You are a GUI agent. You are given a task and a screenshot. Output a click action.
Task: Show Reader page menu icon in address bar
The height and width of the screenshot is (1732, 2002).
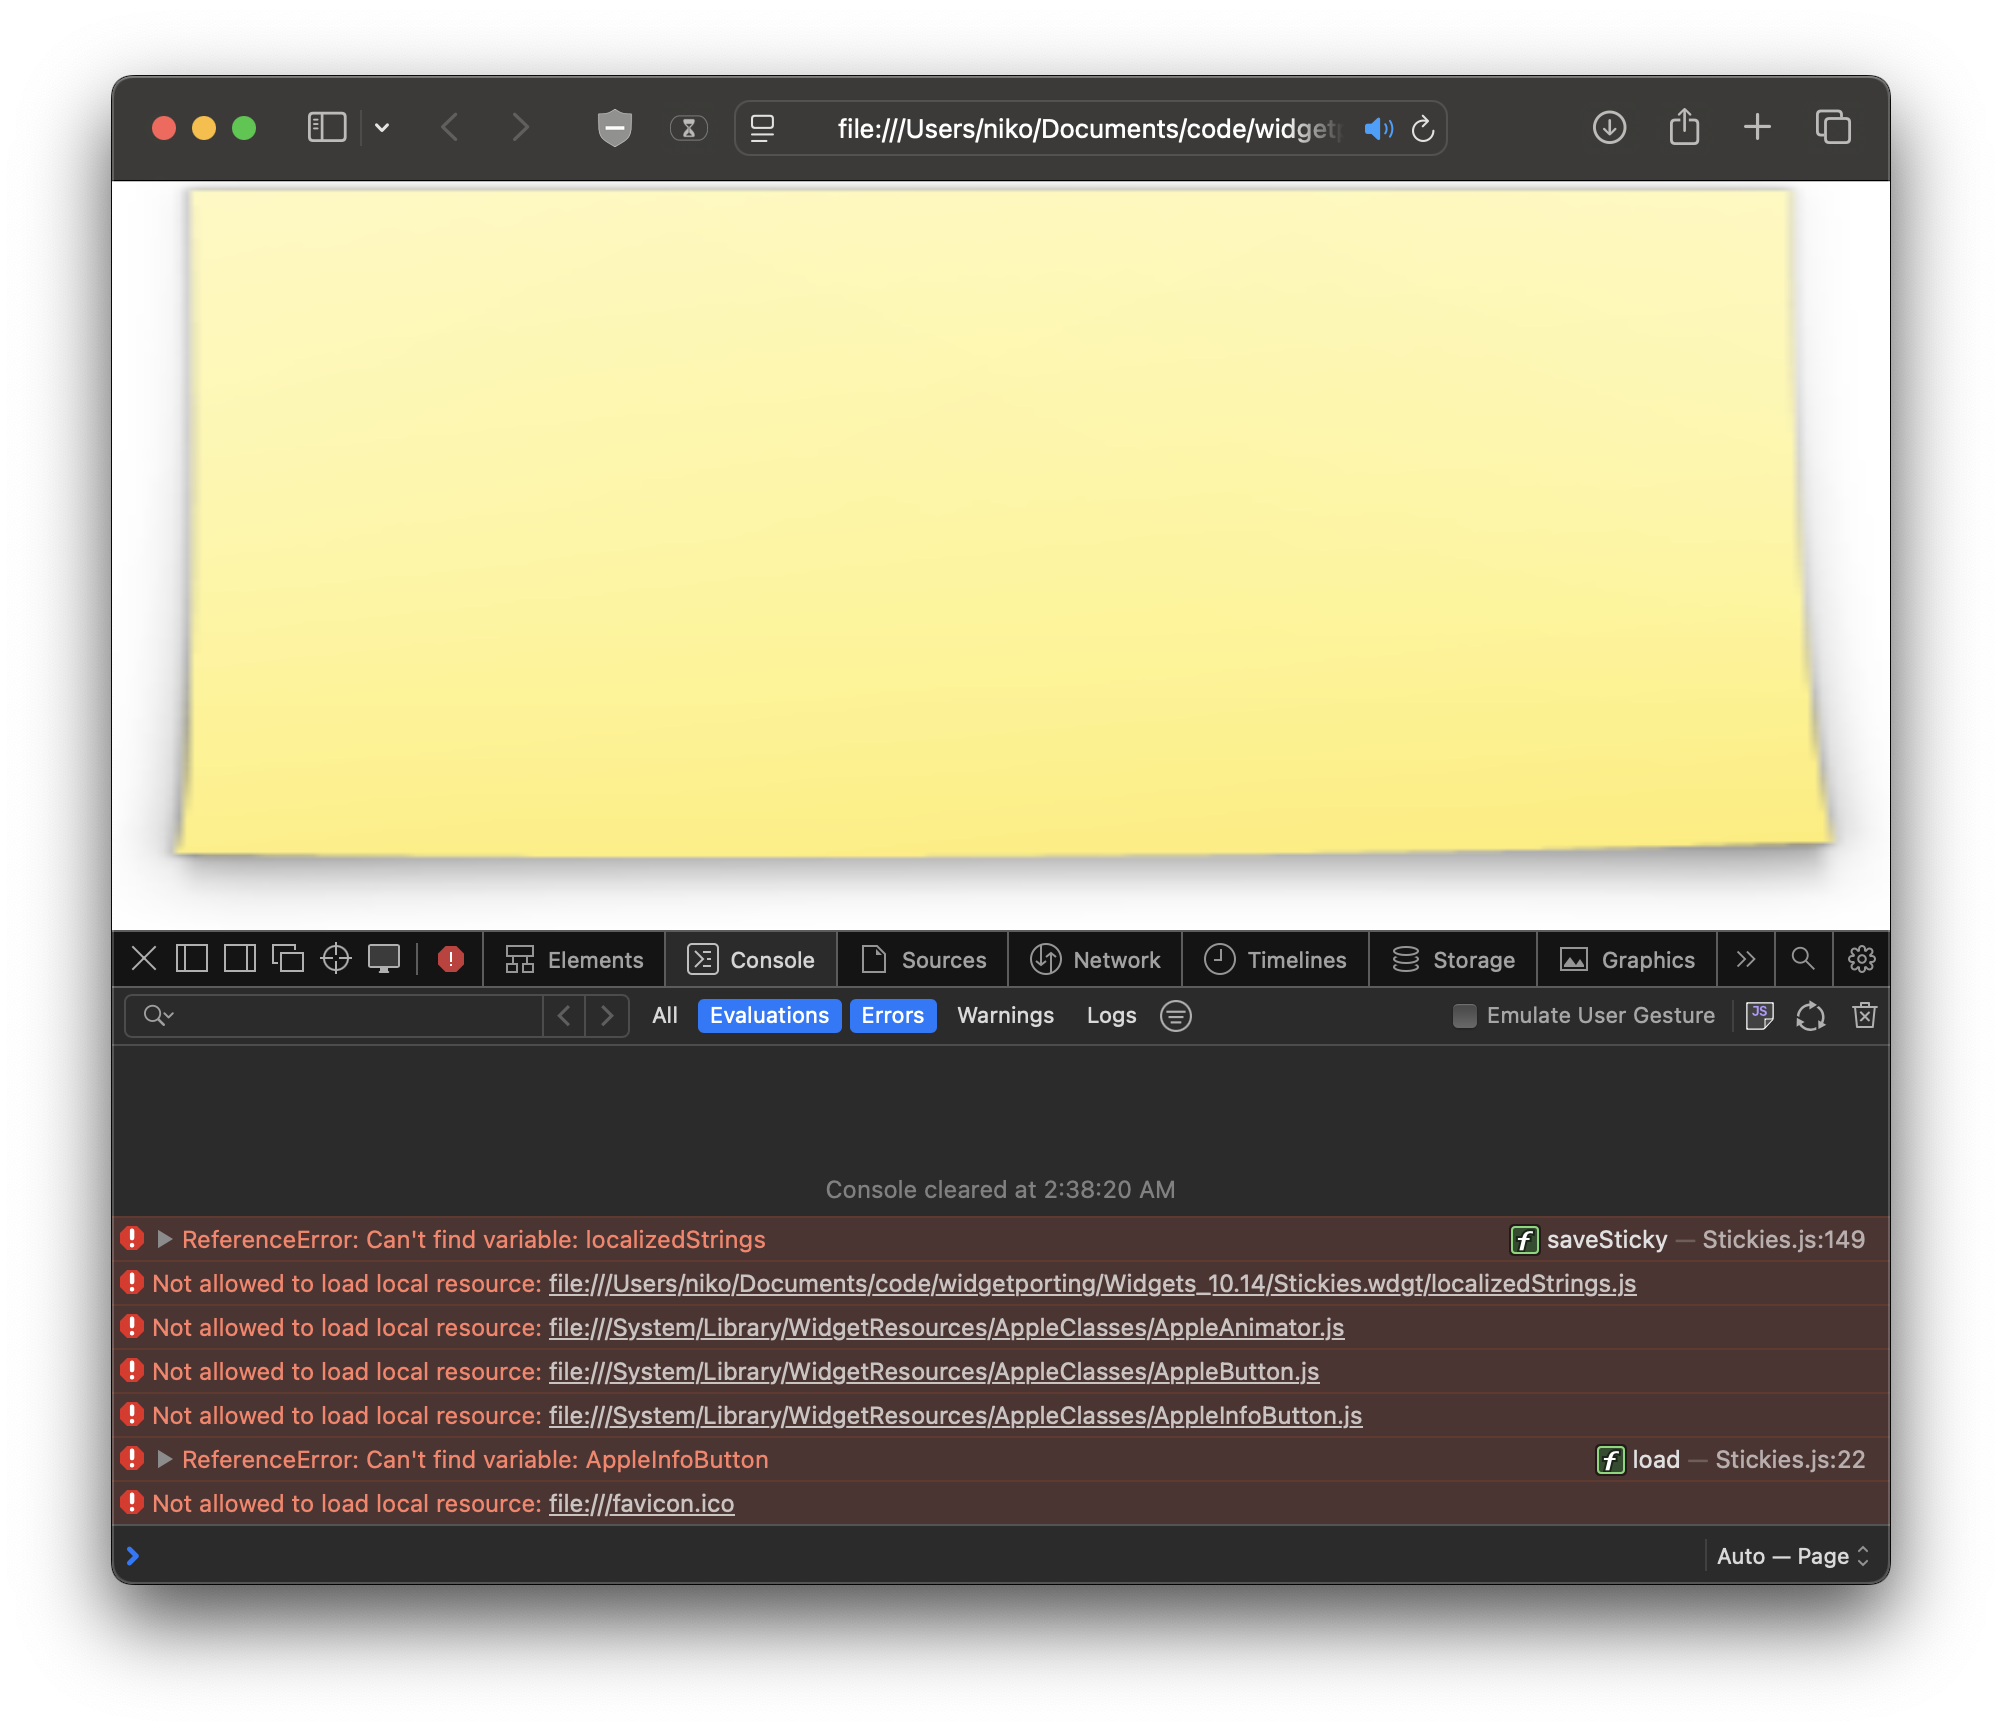click(763, 128)
